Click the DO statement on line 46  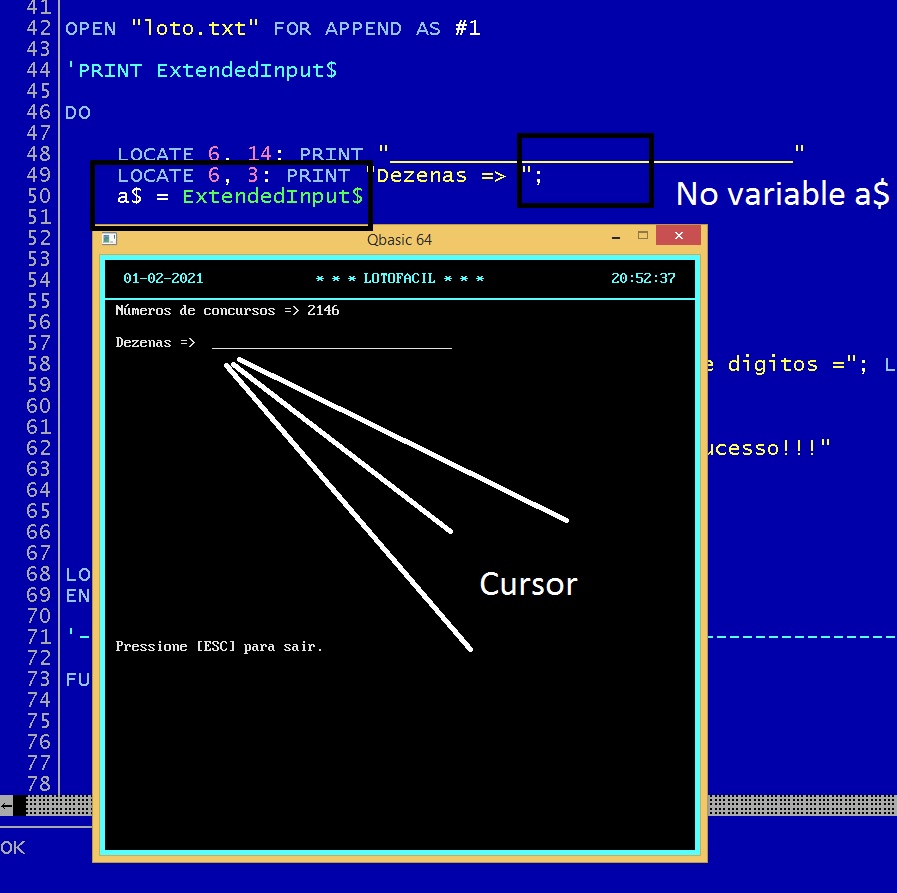tap(78, 112)
